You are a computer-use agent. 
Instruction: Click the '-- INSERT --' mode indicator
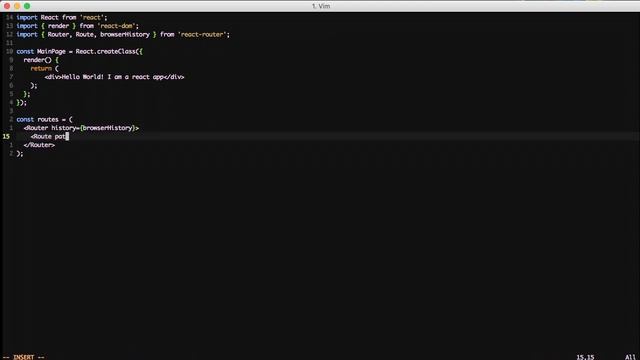(x=24, y=357)
